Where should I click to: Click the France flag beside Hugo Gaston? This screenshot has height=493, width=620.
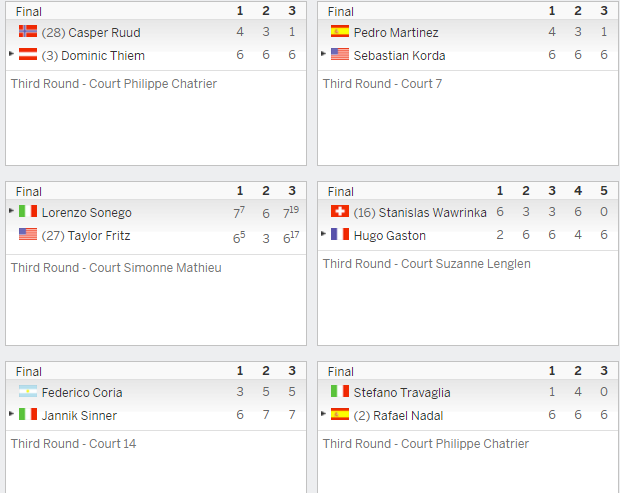coord(340,234)
